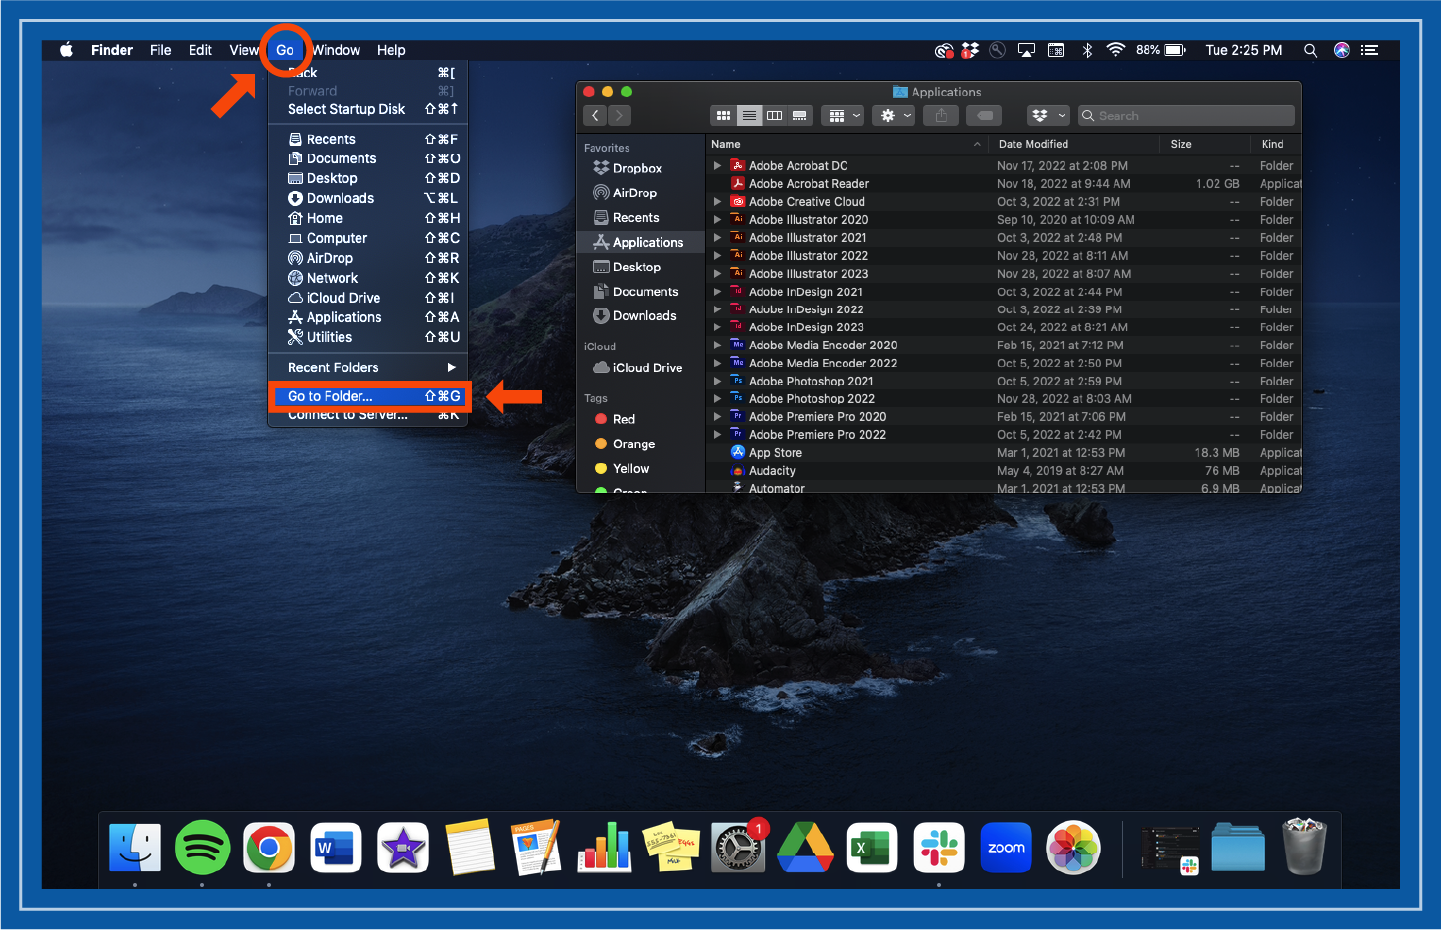Open Photos app in the Dock
Screen dimensions: 1441x930
coord(1073,848)
